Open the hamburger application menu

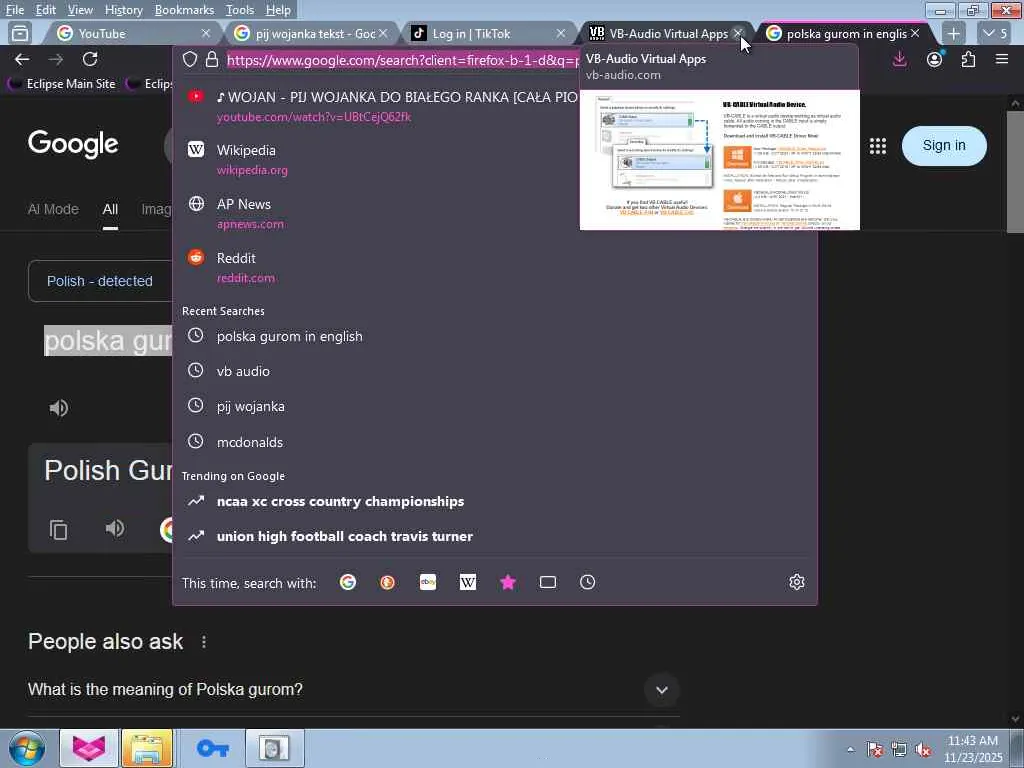tap(1002, 59)
